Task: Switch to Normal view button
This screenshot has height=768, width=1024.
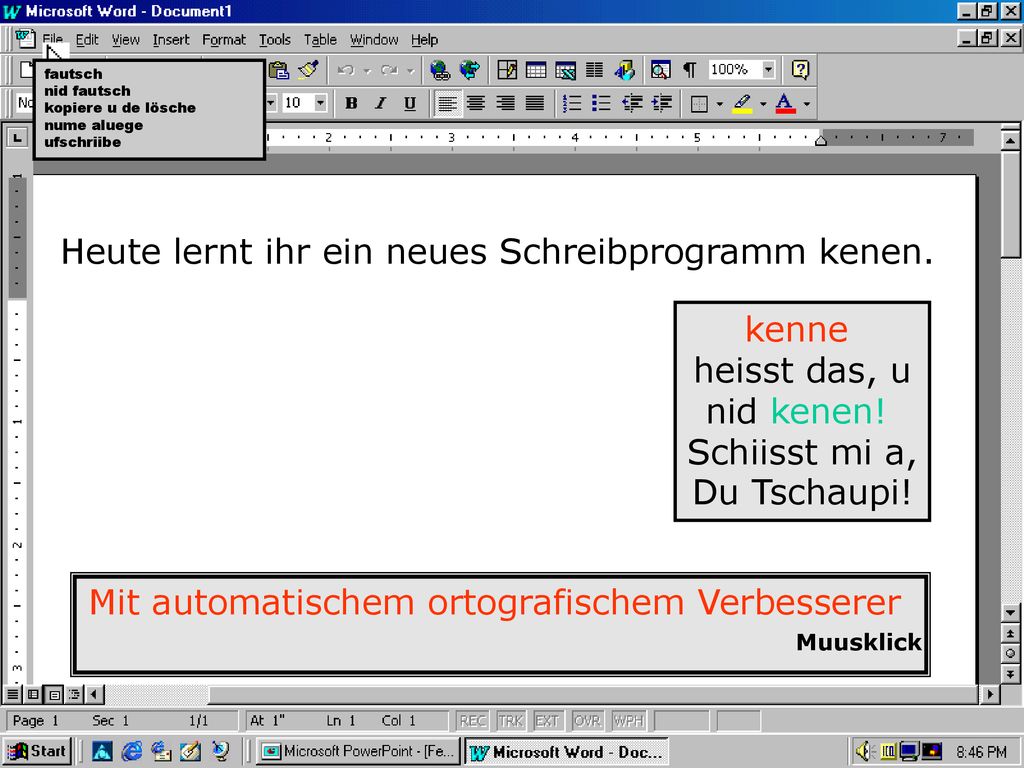Action: pos(12,694)
